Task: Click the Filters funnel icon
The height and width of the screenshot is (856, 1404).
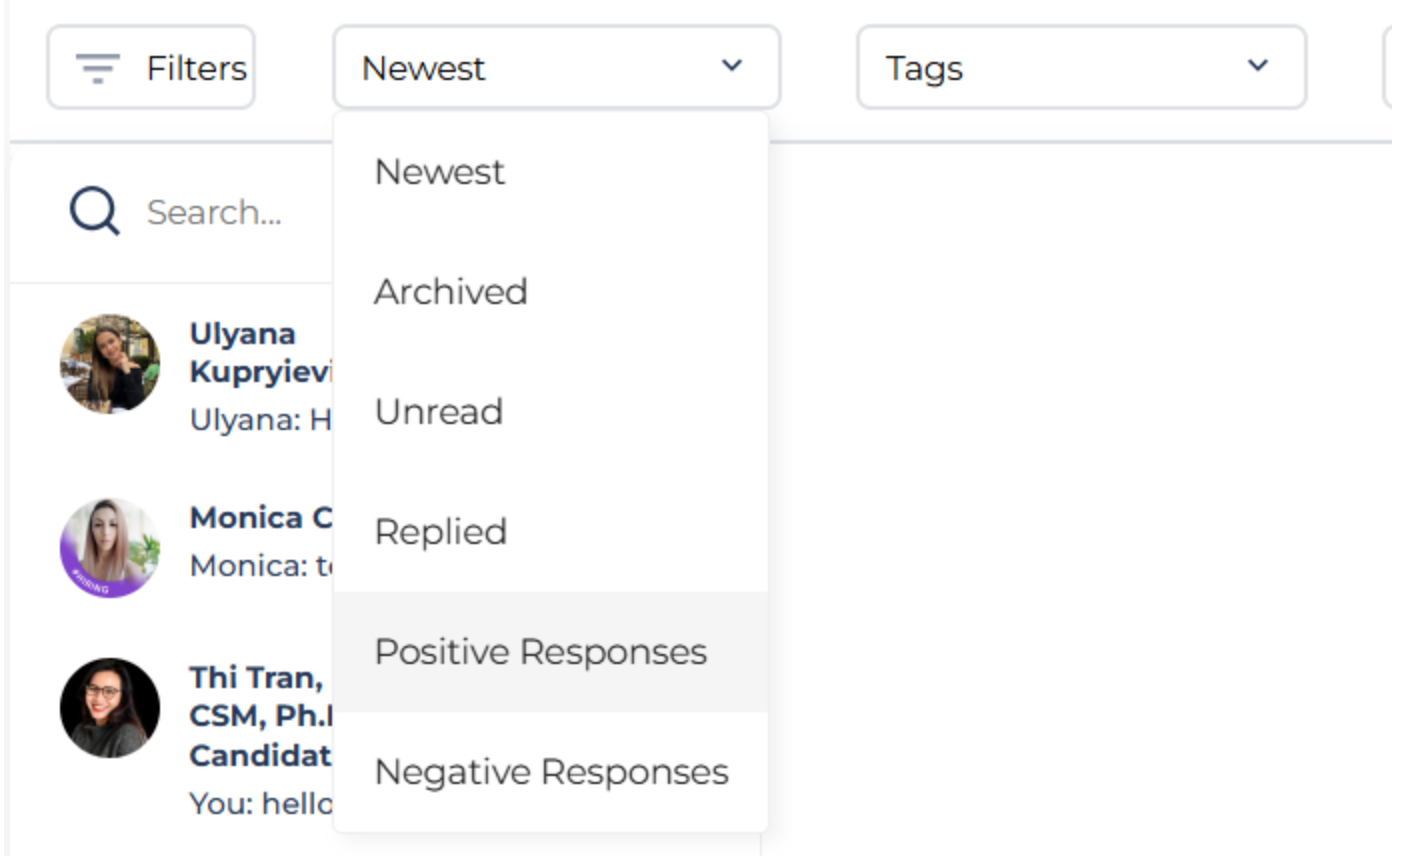Action: coord(95,67)
